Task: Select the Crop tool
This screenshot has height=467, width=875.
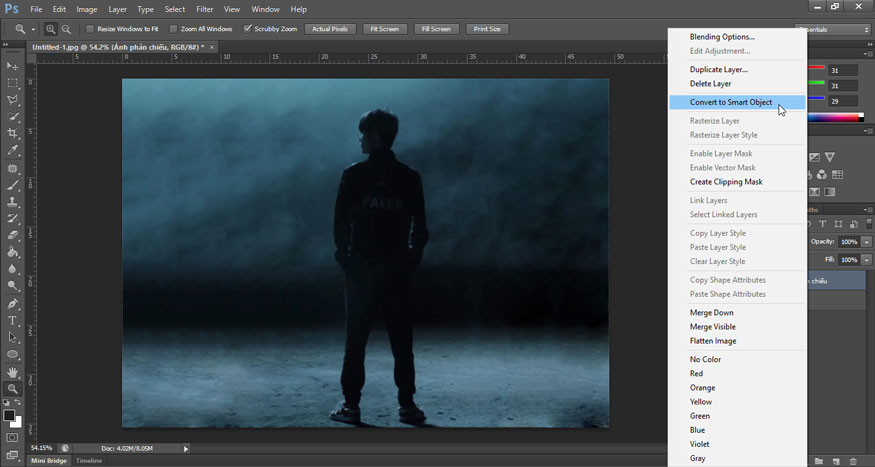Action: [12, 133]
